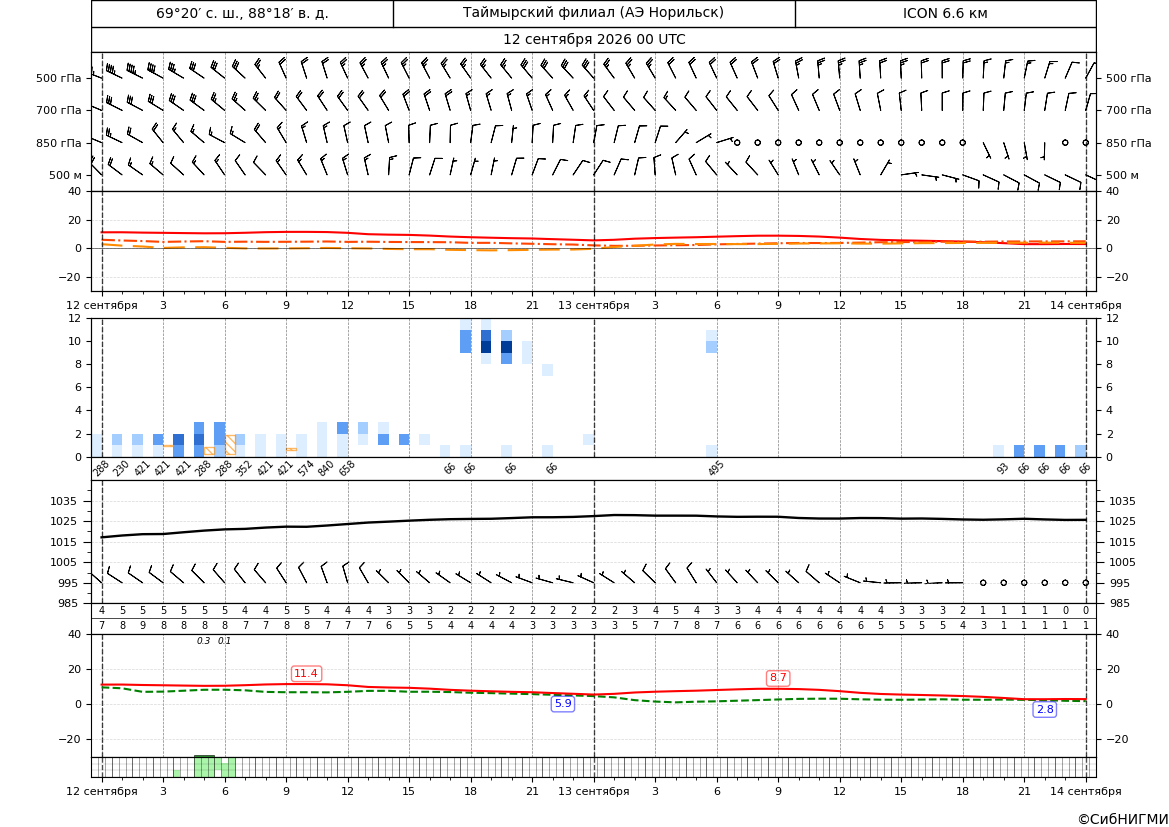Click the date title 12 сентября 2026 00 UTC

[594, 40]
